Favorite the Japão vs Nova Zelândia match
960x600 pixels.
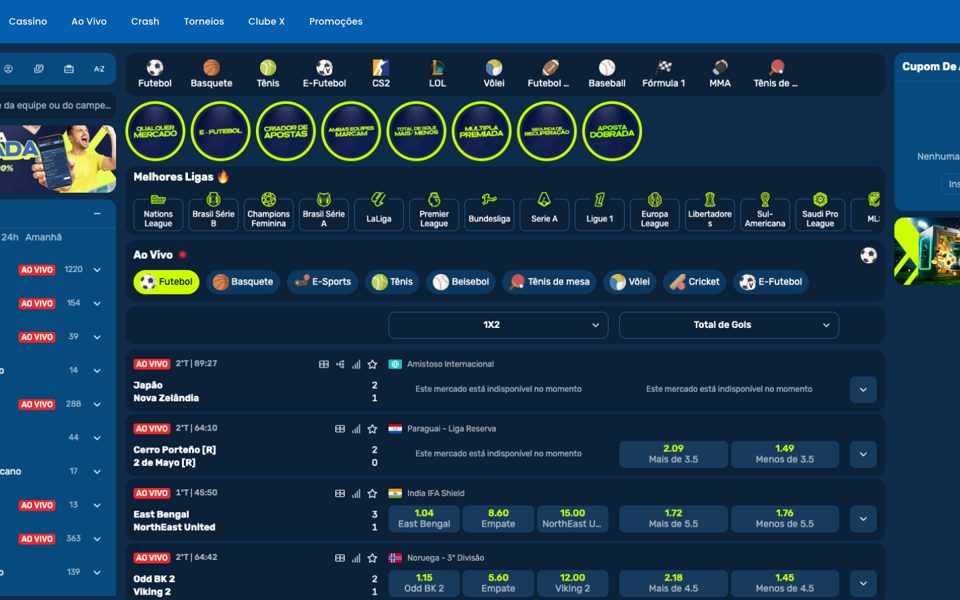(x=372, y=364)
